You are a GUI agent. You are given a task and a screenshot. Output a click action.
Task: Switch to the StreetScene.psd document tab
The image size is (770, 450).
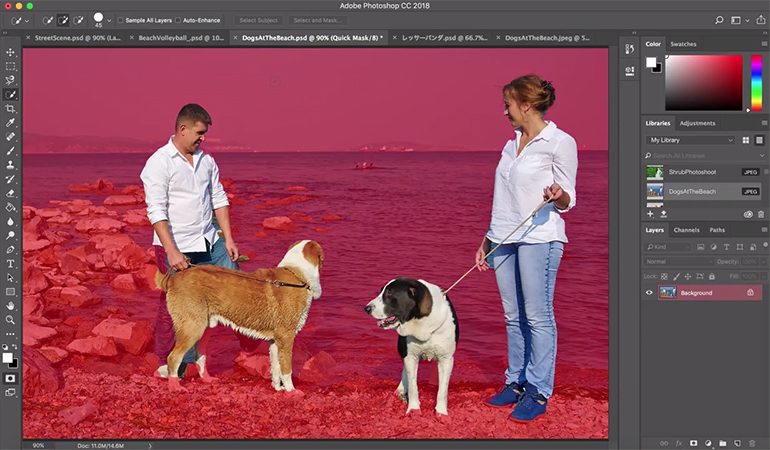(76, 37)
